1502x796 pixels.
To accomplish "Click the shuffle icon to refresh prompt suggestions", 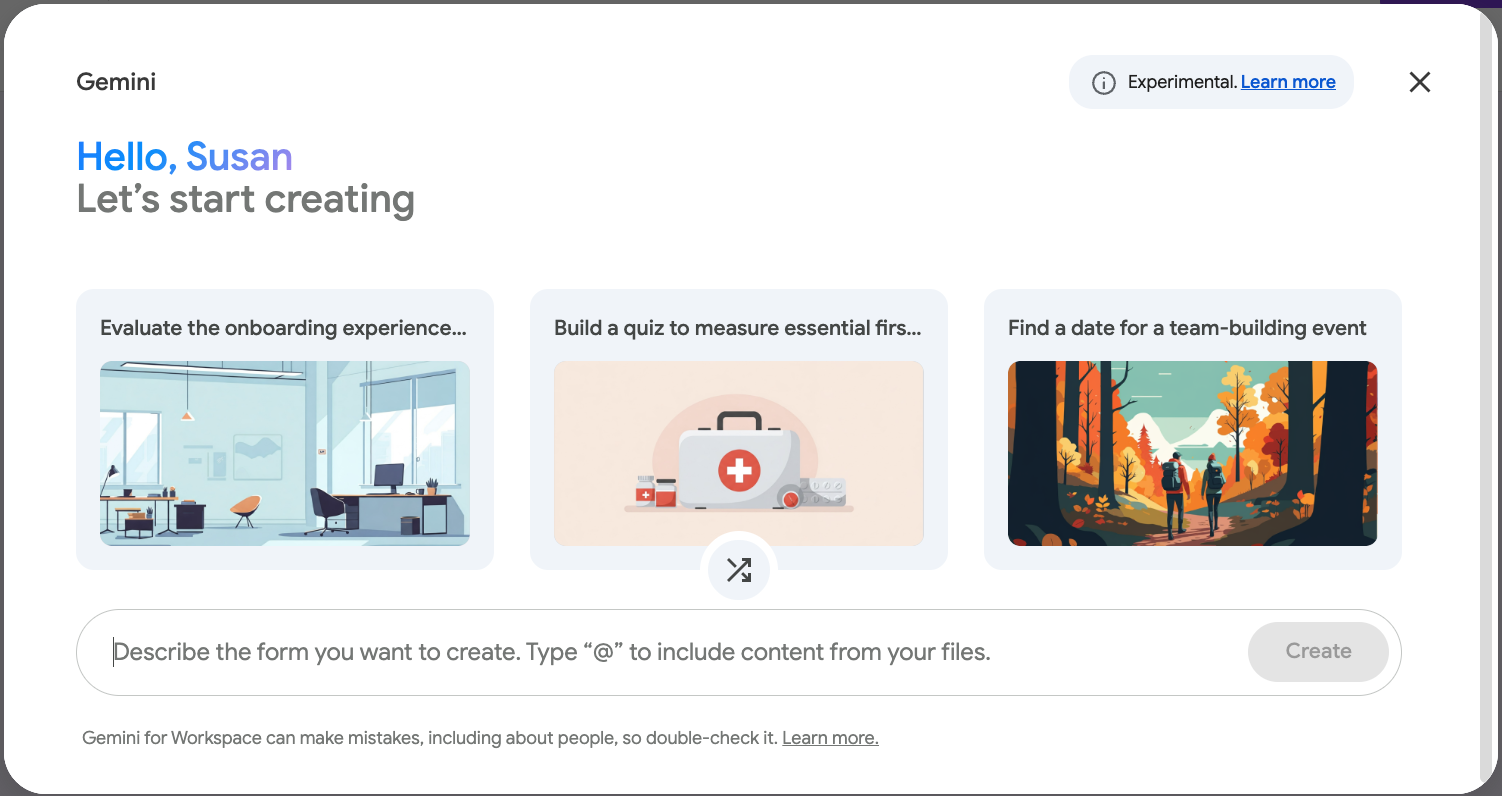I will coord(739,569).
